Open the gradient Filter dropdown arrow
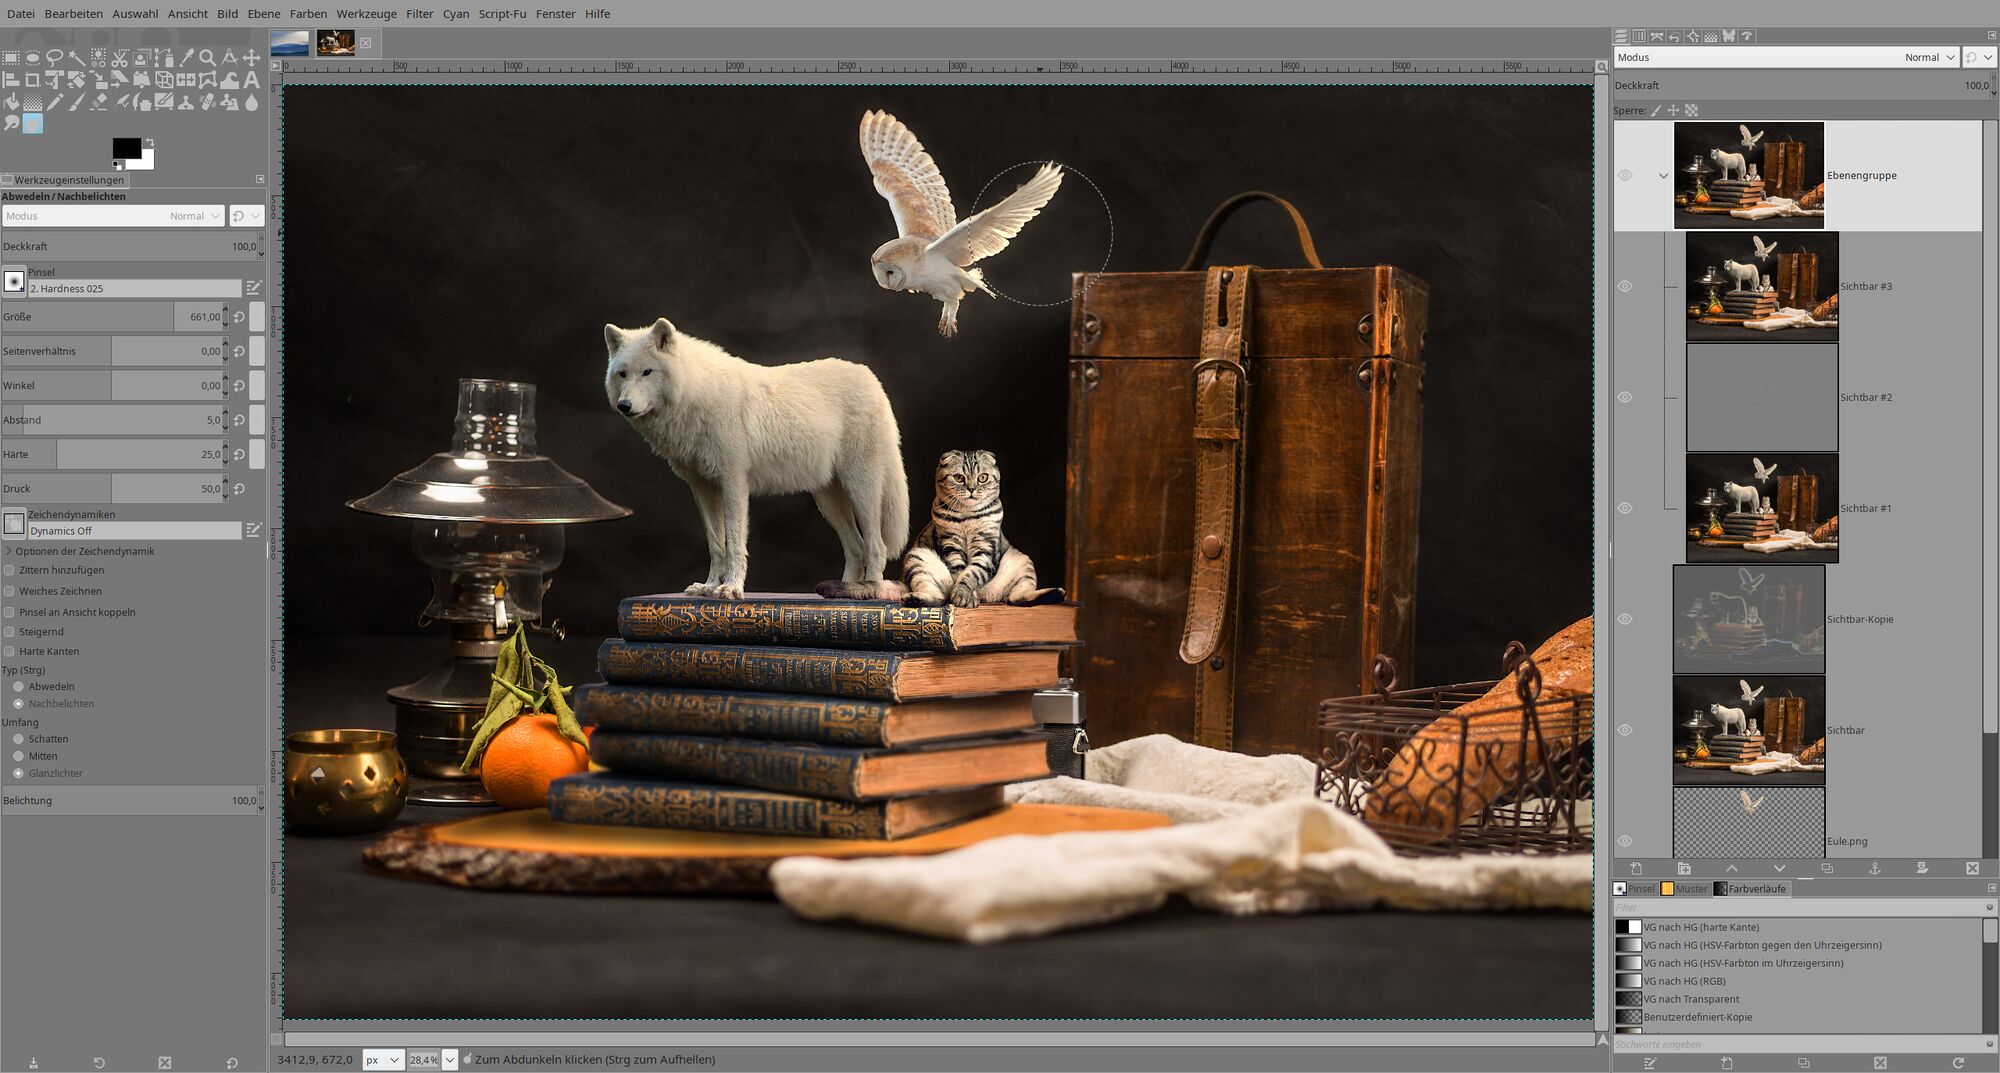The width and height of the screenshot is (2000, 1073). tap(1989, 907)
